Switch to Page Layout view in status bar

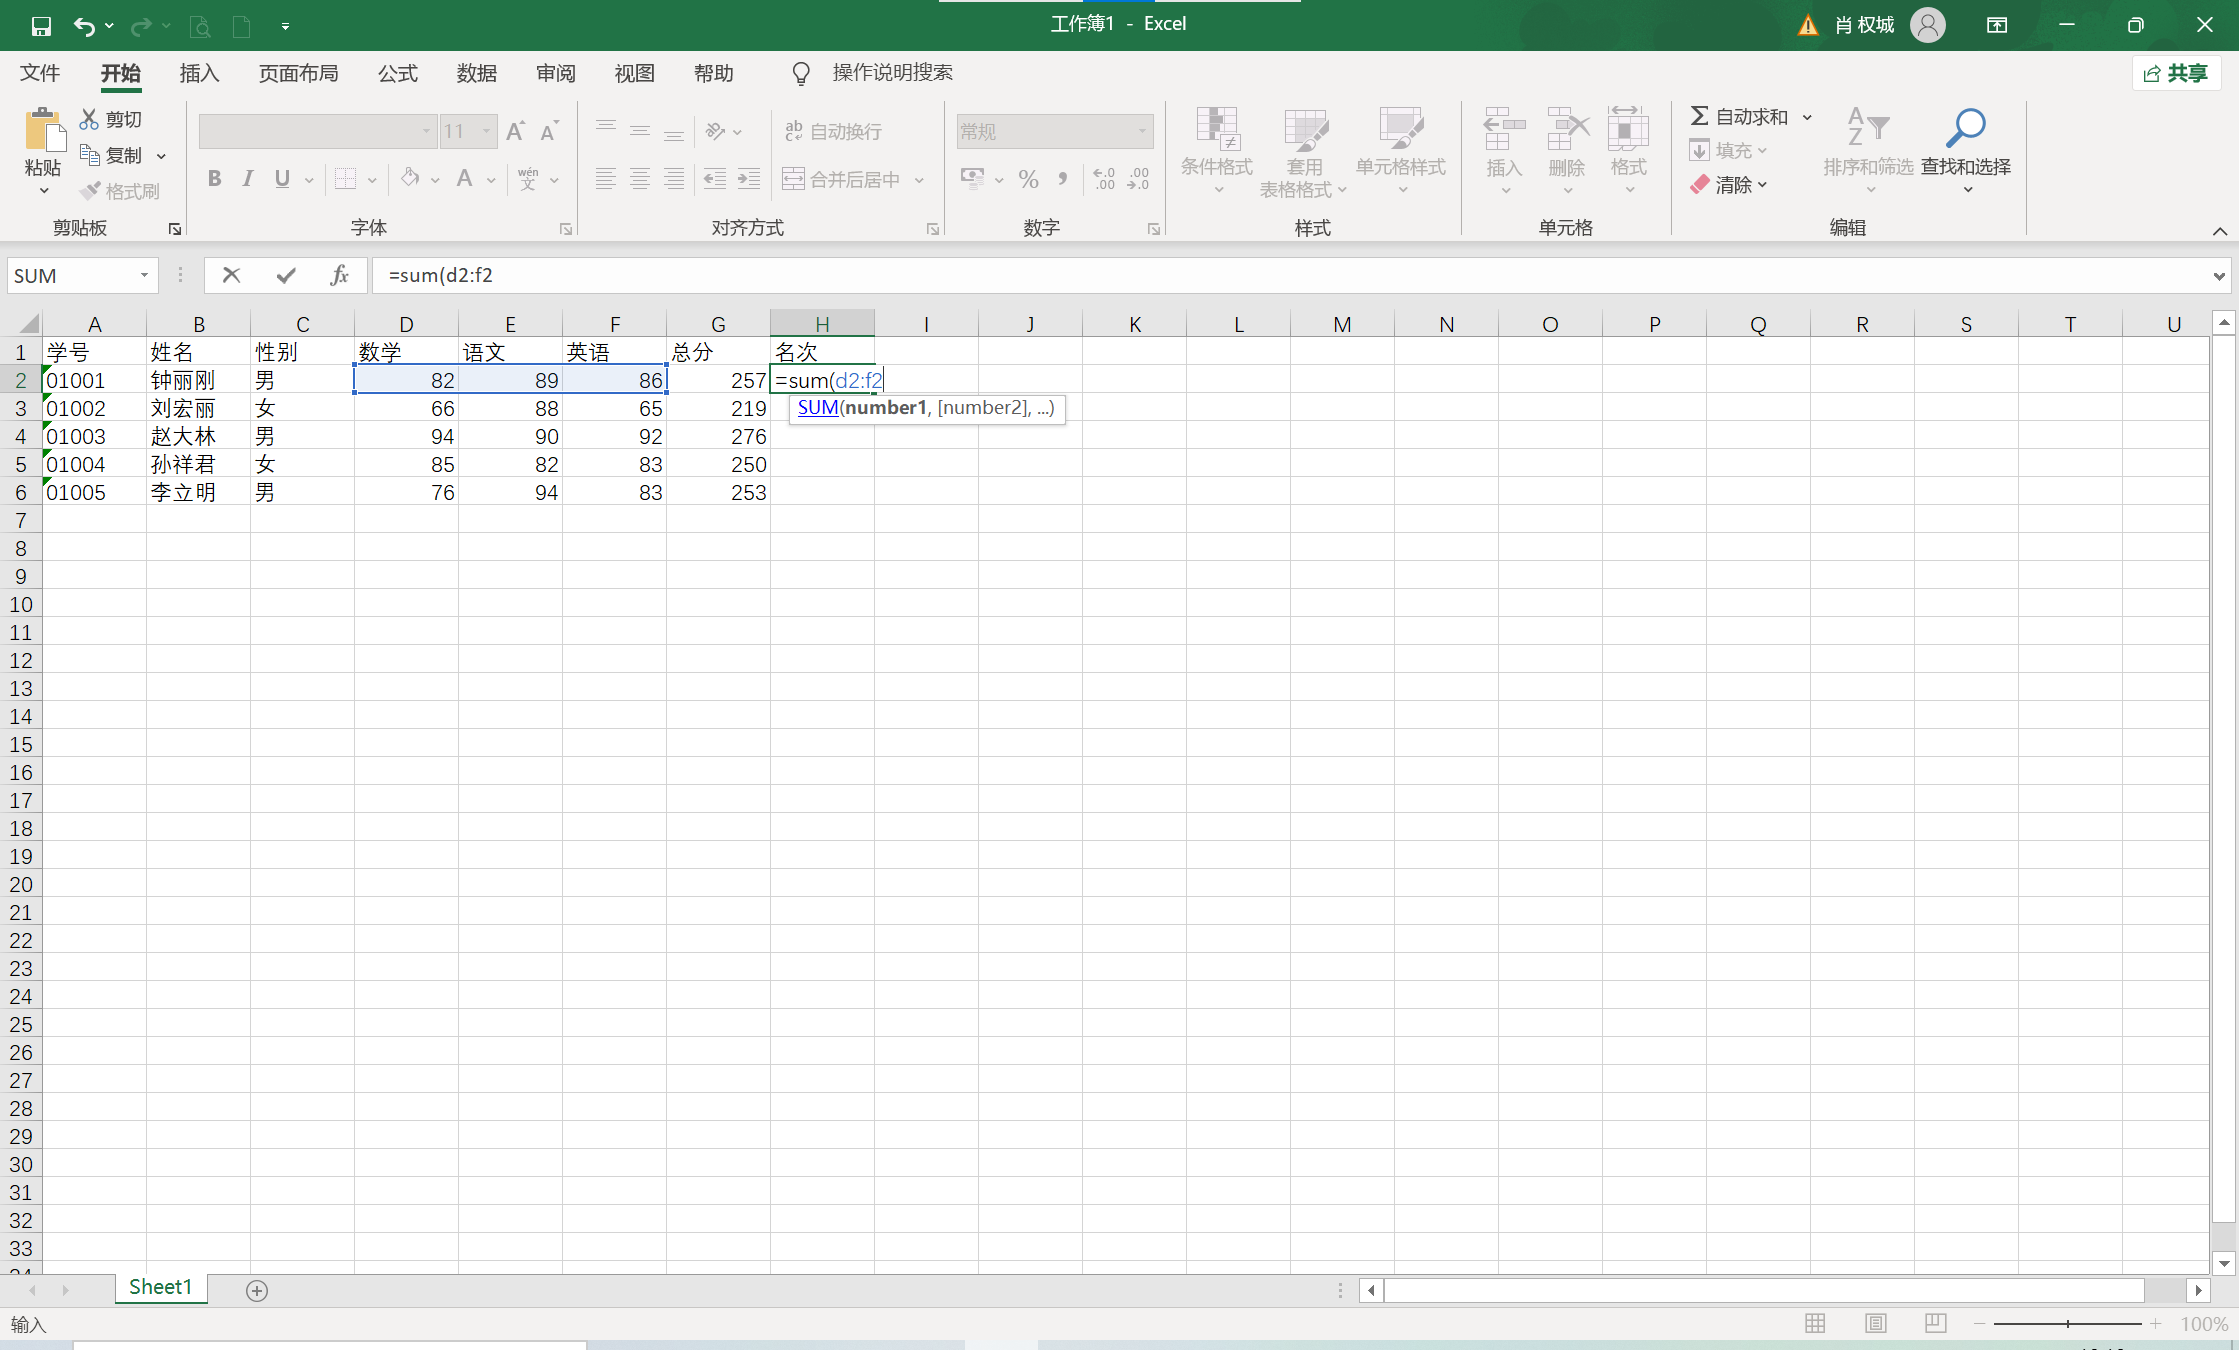pyautogui.click(x=1876, y=1323)
